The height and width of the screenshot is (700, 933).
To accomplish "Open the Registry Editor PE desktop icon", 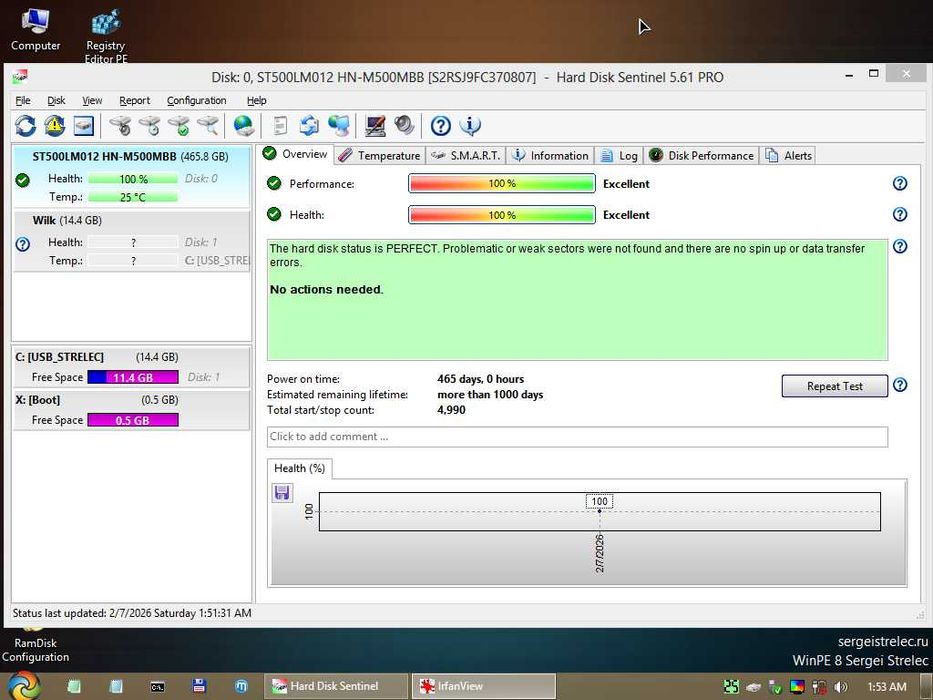I will (106, 36).
